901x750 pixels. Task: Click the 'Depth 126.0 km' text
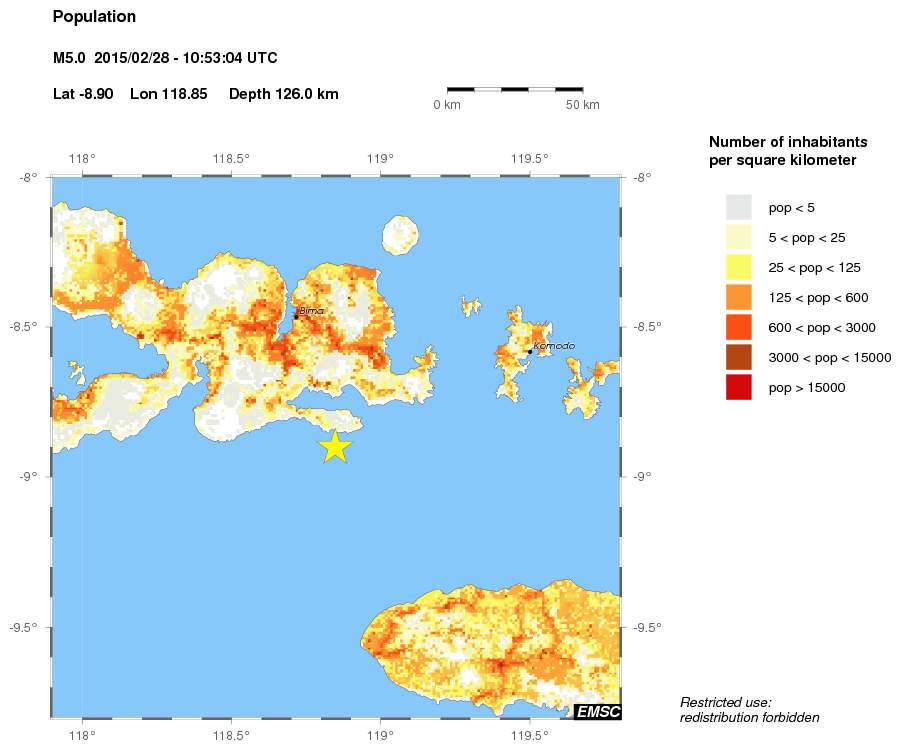[x=284, y=94]
